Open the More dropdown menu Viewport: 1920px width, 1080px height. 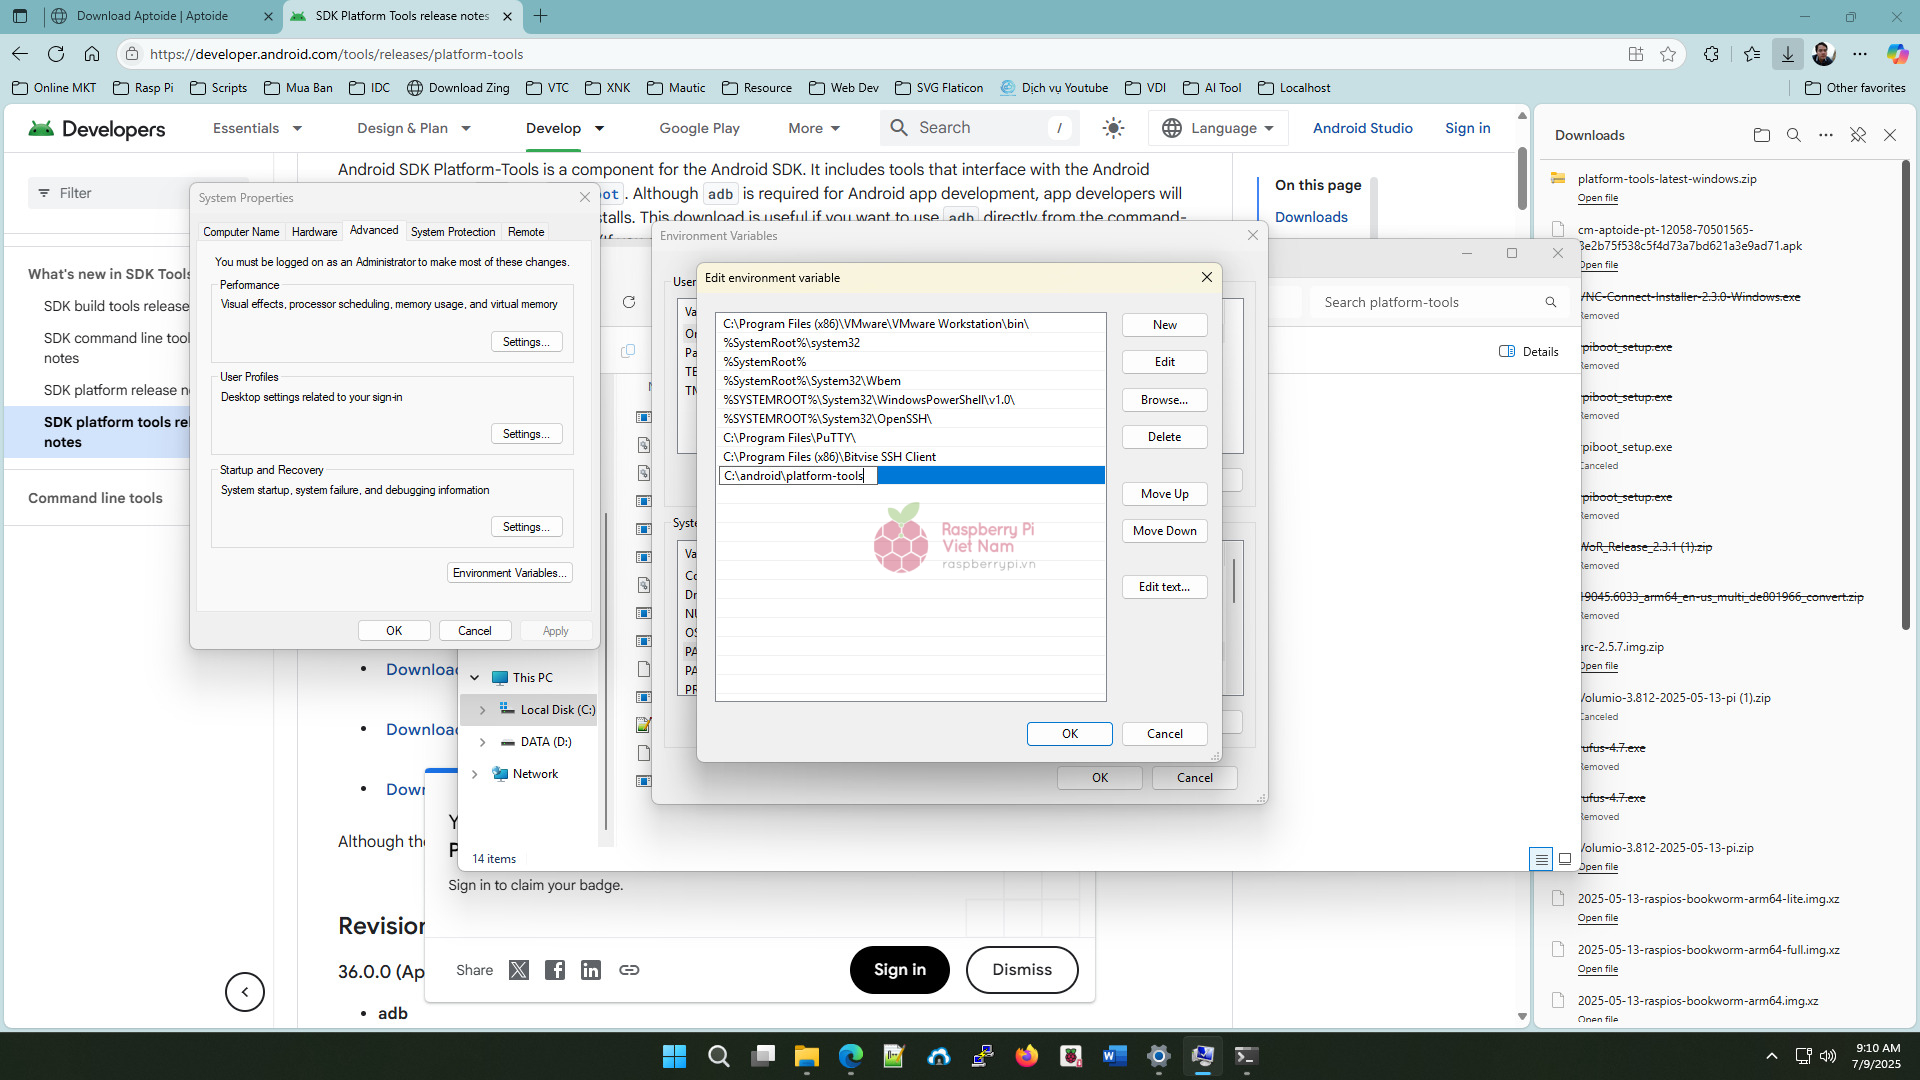pyautogui.click(x=814, y=128)
